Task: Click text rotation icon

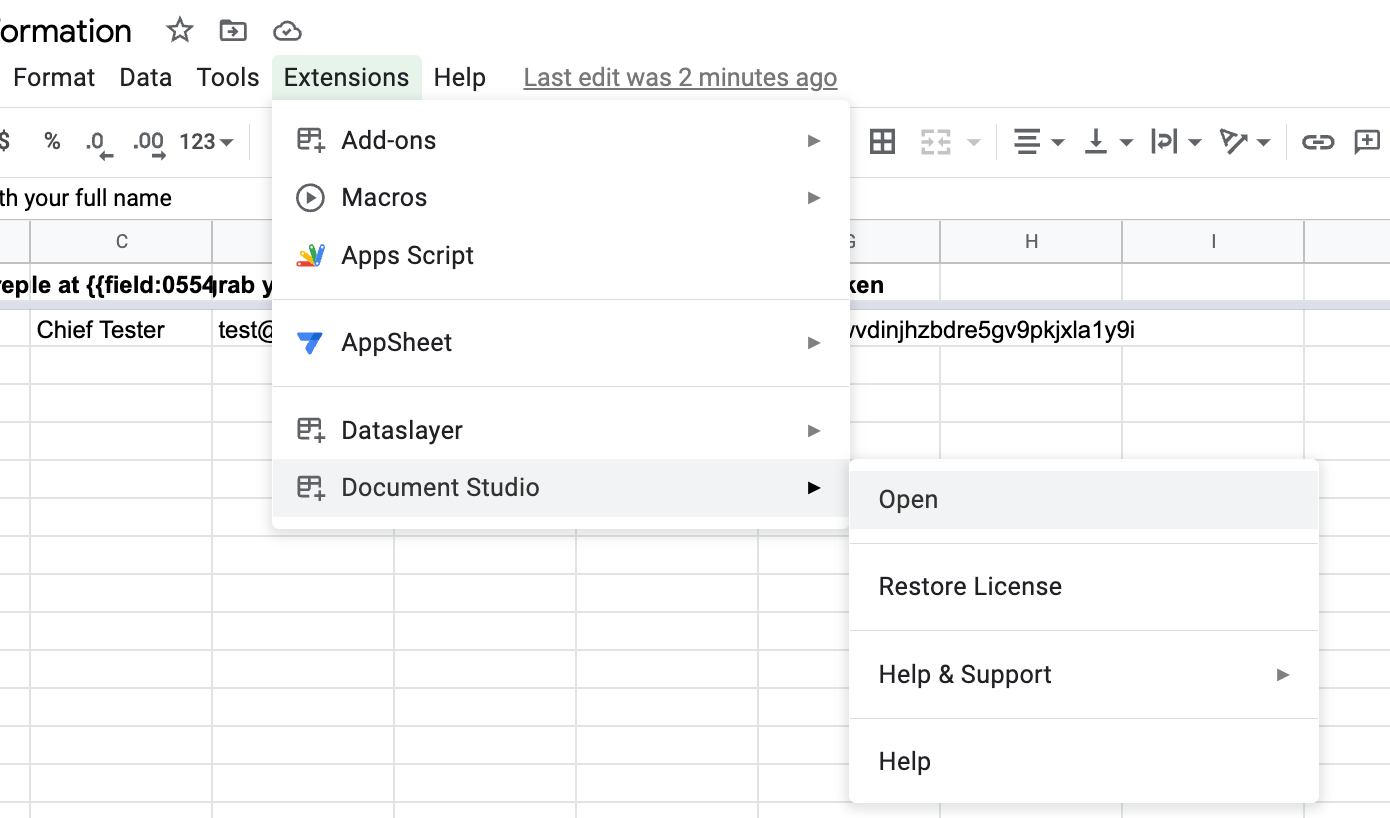Action: 1234,142
